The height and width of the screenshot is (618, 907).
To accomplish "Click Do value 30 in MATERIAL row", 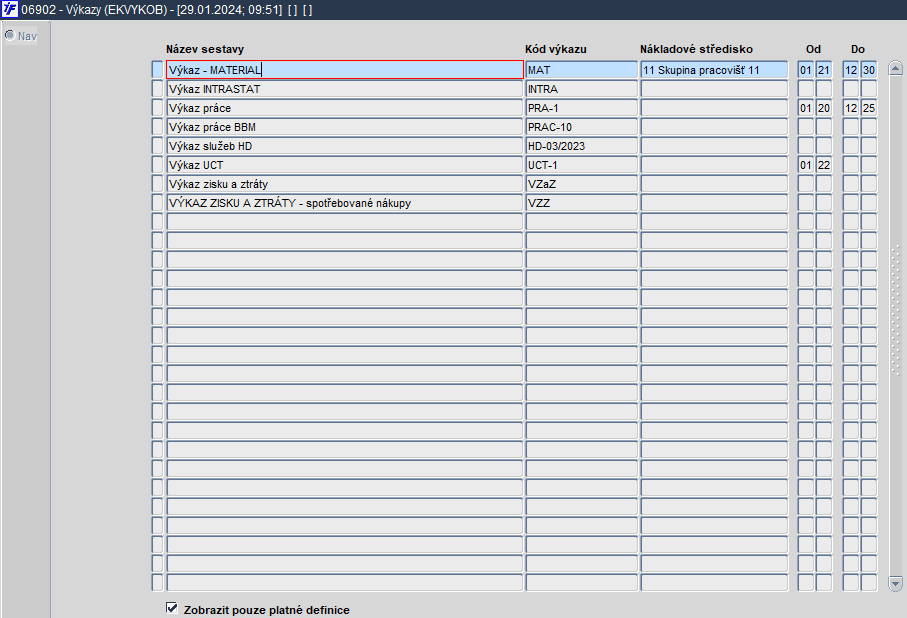I will tap(869, 69).
